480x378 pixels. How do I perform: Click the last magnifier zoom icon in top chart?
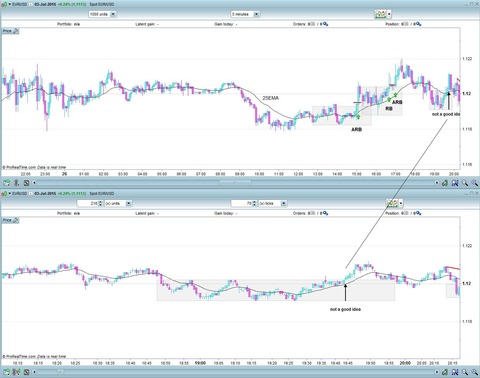(x=474, y=183)
